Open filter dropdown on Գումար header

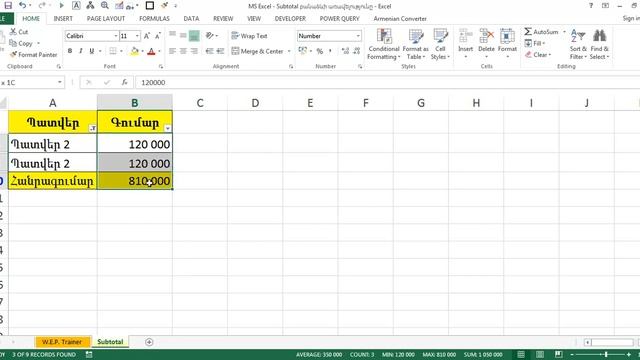click(x=168, y=128)
